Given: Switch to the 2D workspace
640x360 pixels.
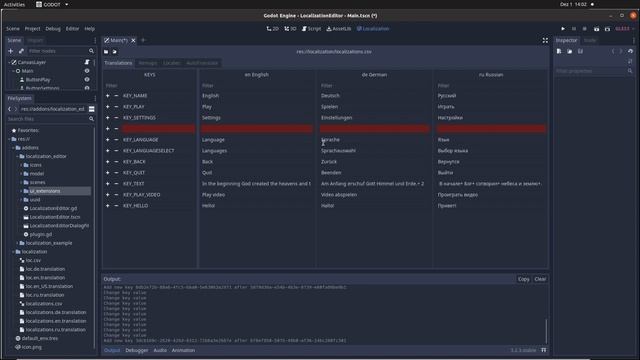Looking at the screenshot, I should (272, 29).
